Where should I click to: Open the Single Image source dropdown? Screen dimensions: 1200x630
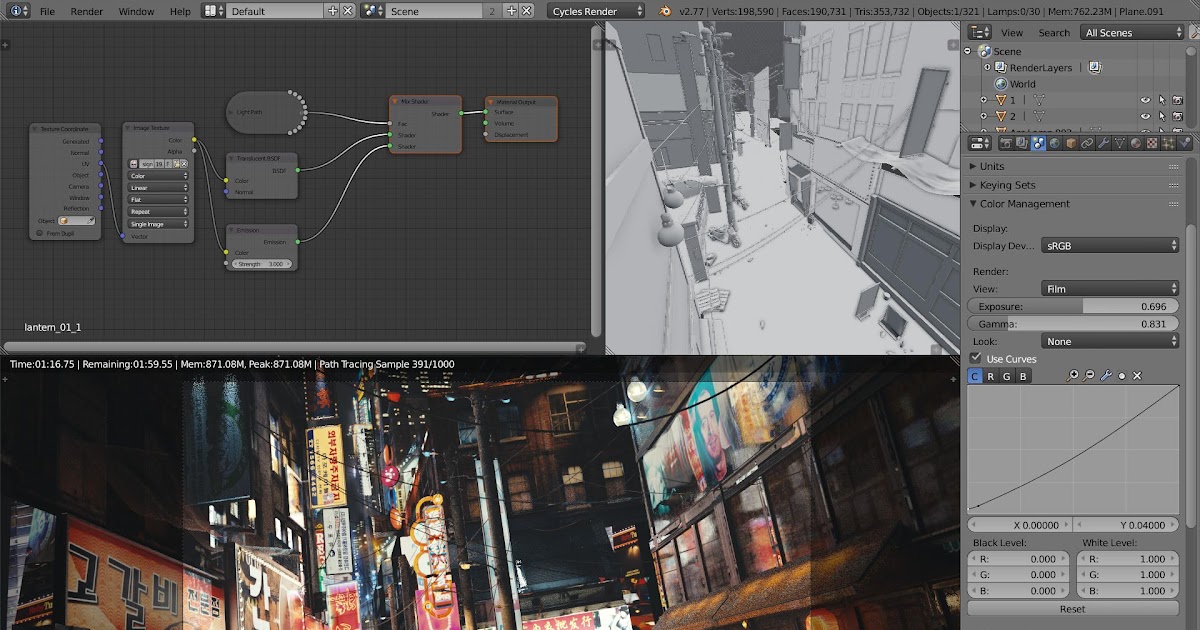[x=159, y=224]
